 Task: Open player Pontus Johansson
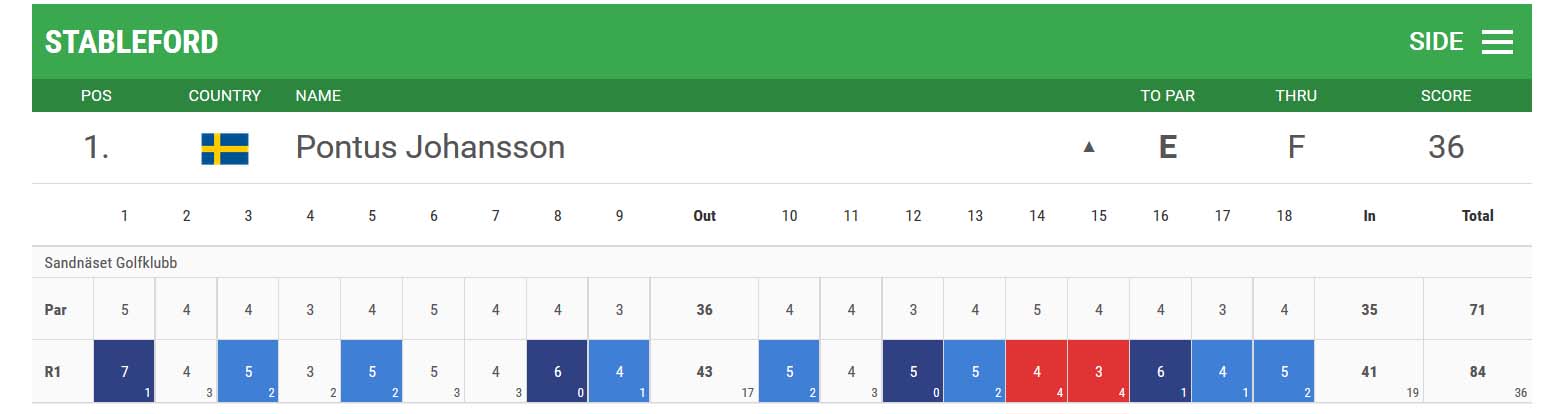[x=430, y=147]
